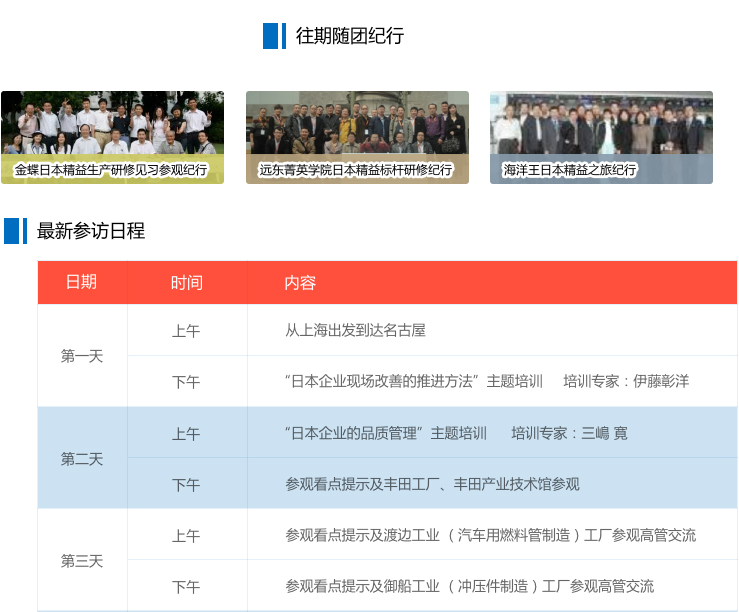Image resolution: width=739 pixels, height=612 pixels.
Task: Select the 第三天 date cell
Action: (x=82, y=561)
